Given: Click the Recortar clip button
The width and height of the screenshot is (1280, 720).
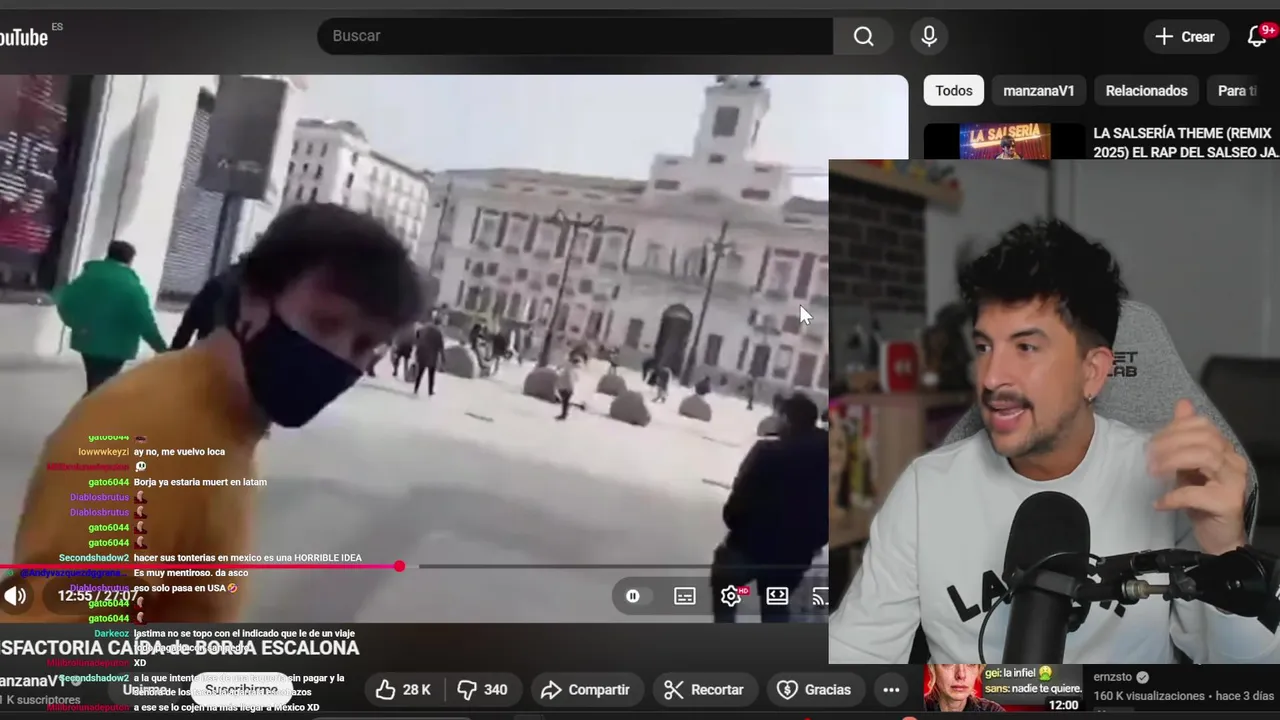Looking at the screenshot, I should (704, 690).
